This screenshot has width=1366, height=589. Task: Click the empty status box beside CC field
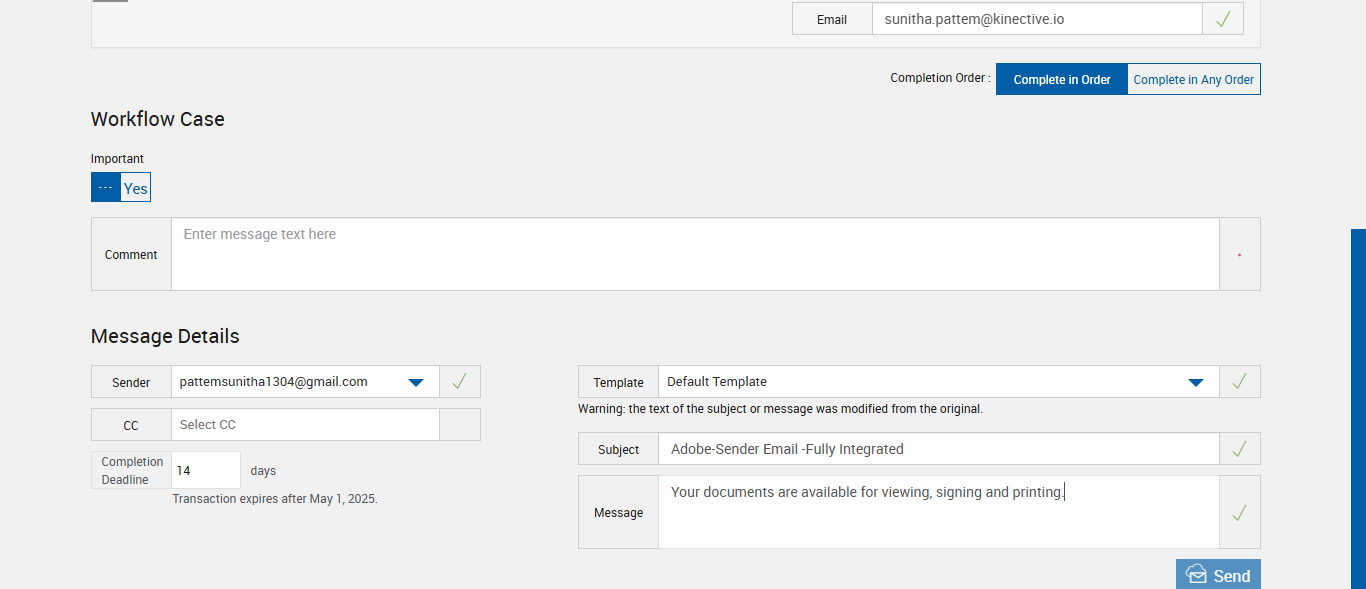459,425
